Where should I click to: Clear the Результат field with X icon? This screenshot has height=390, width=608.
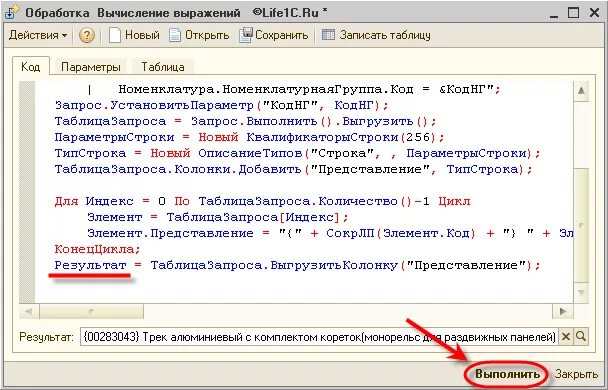566,337
